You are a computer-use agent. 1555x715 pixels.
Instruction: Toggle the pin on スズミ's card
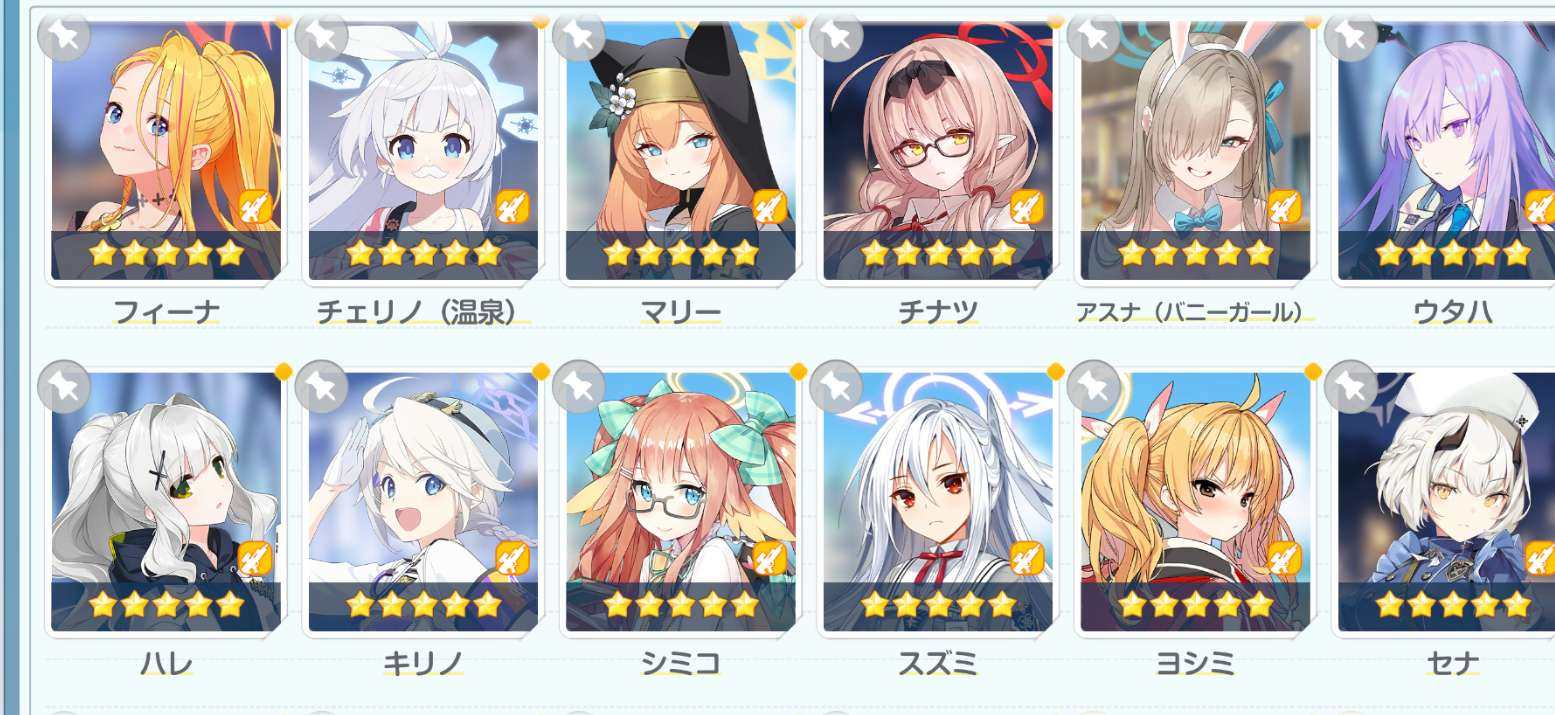coord(836,386)
